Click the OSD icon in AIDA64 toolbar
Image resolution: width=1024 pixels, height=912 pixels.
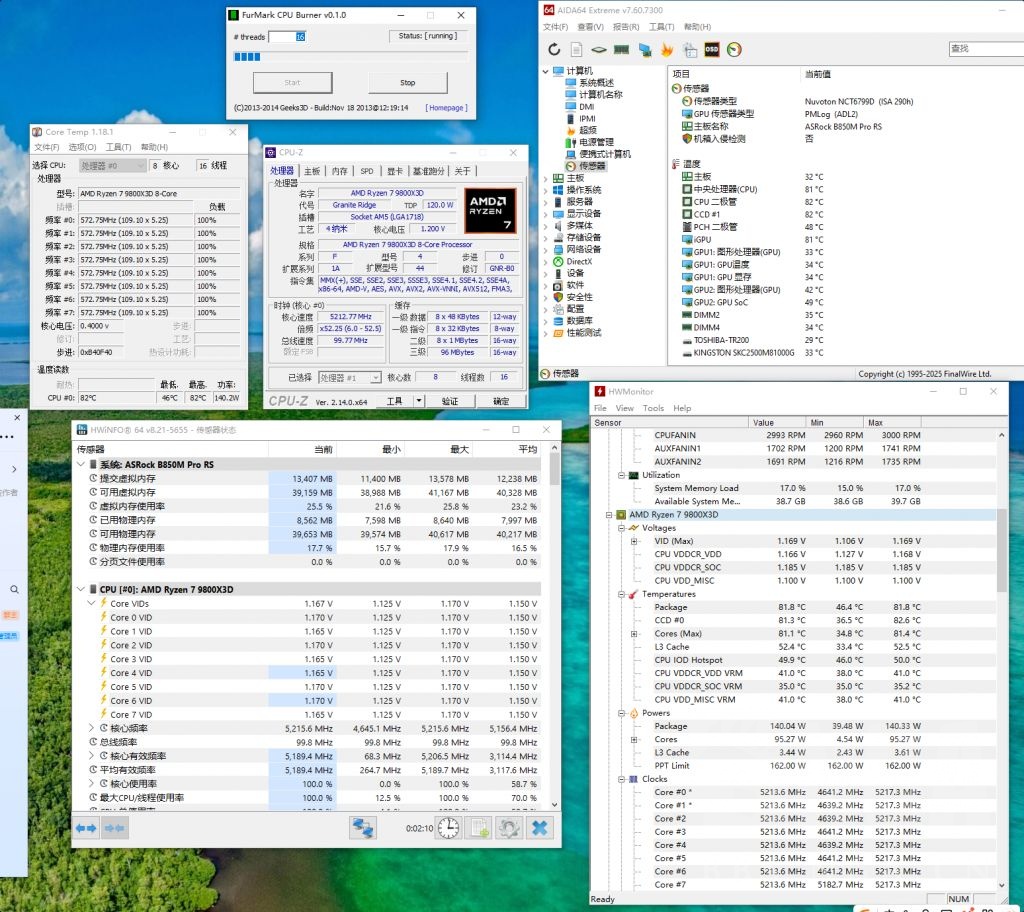point(712,49)
